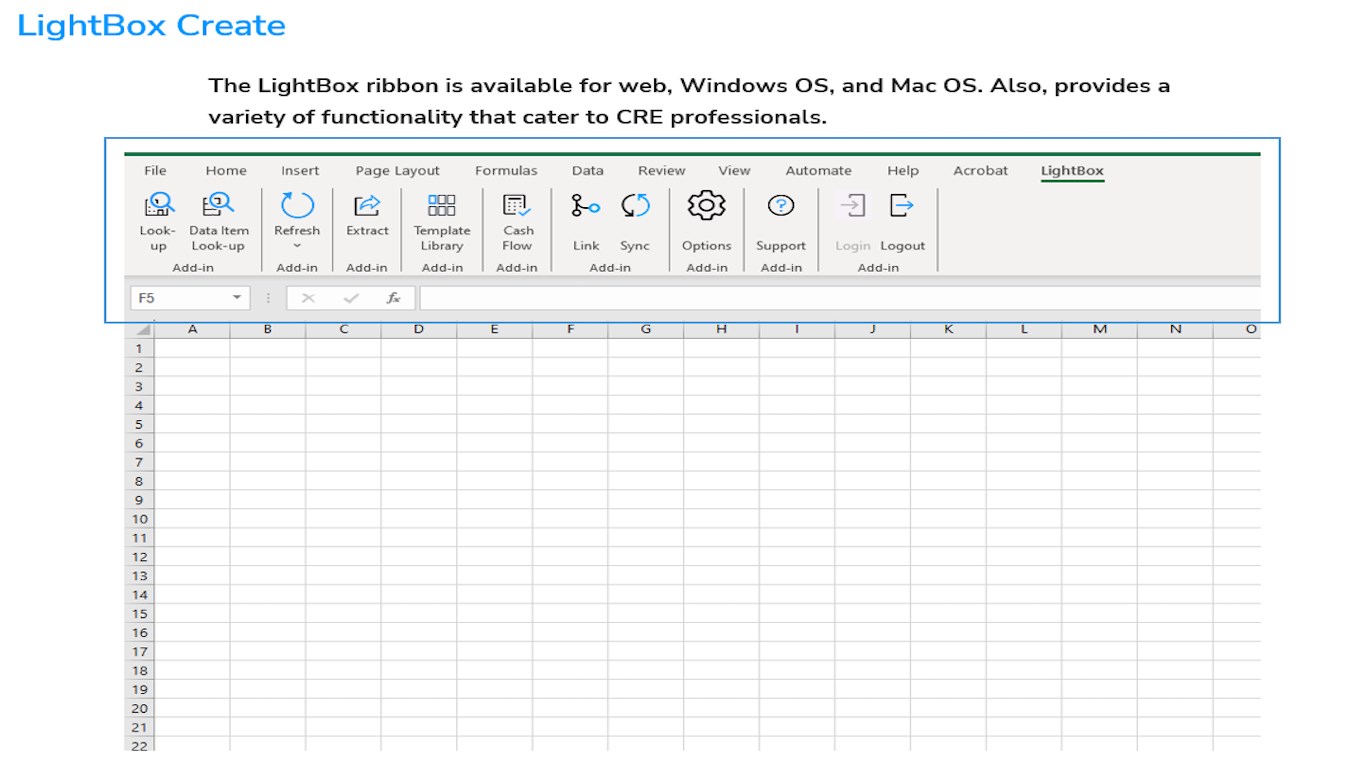Select column M header
Viewport: 1366px width, 768px height.
pos(1099,329)
